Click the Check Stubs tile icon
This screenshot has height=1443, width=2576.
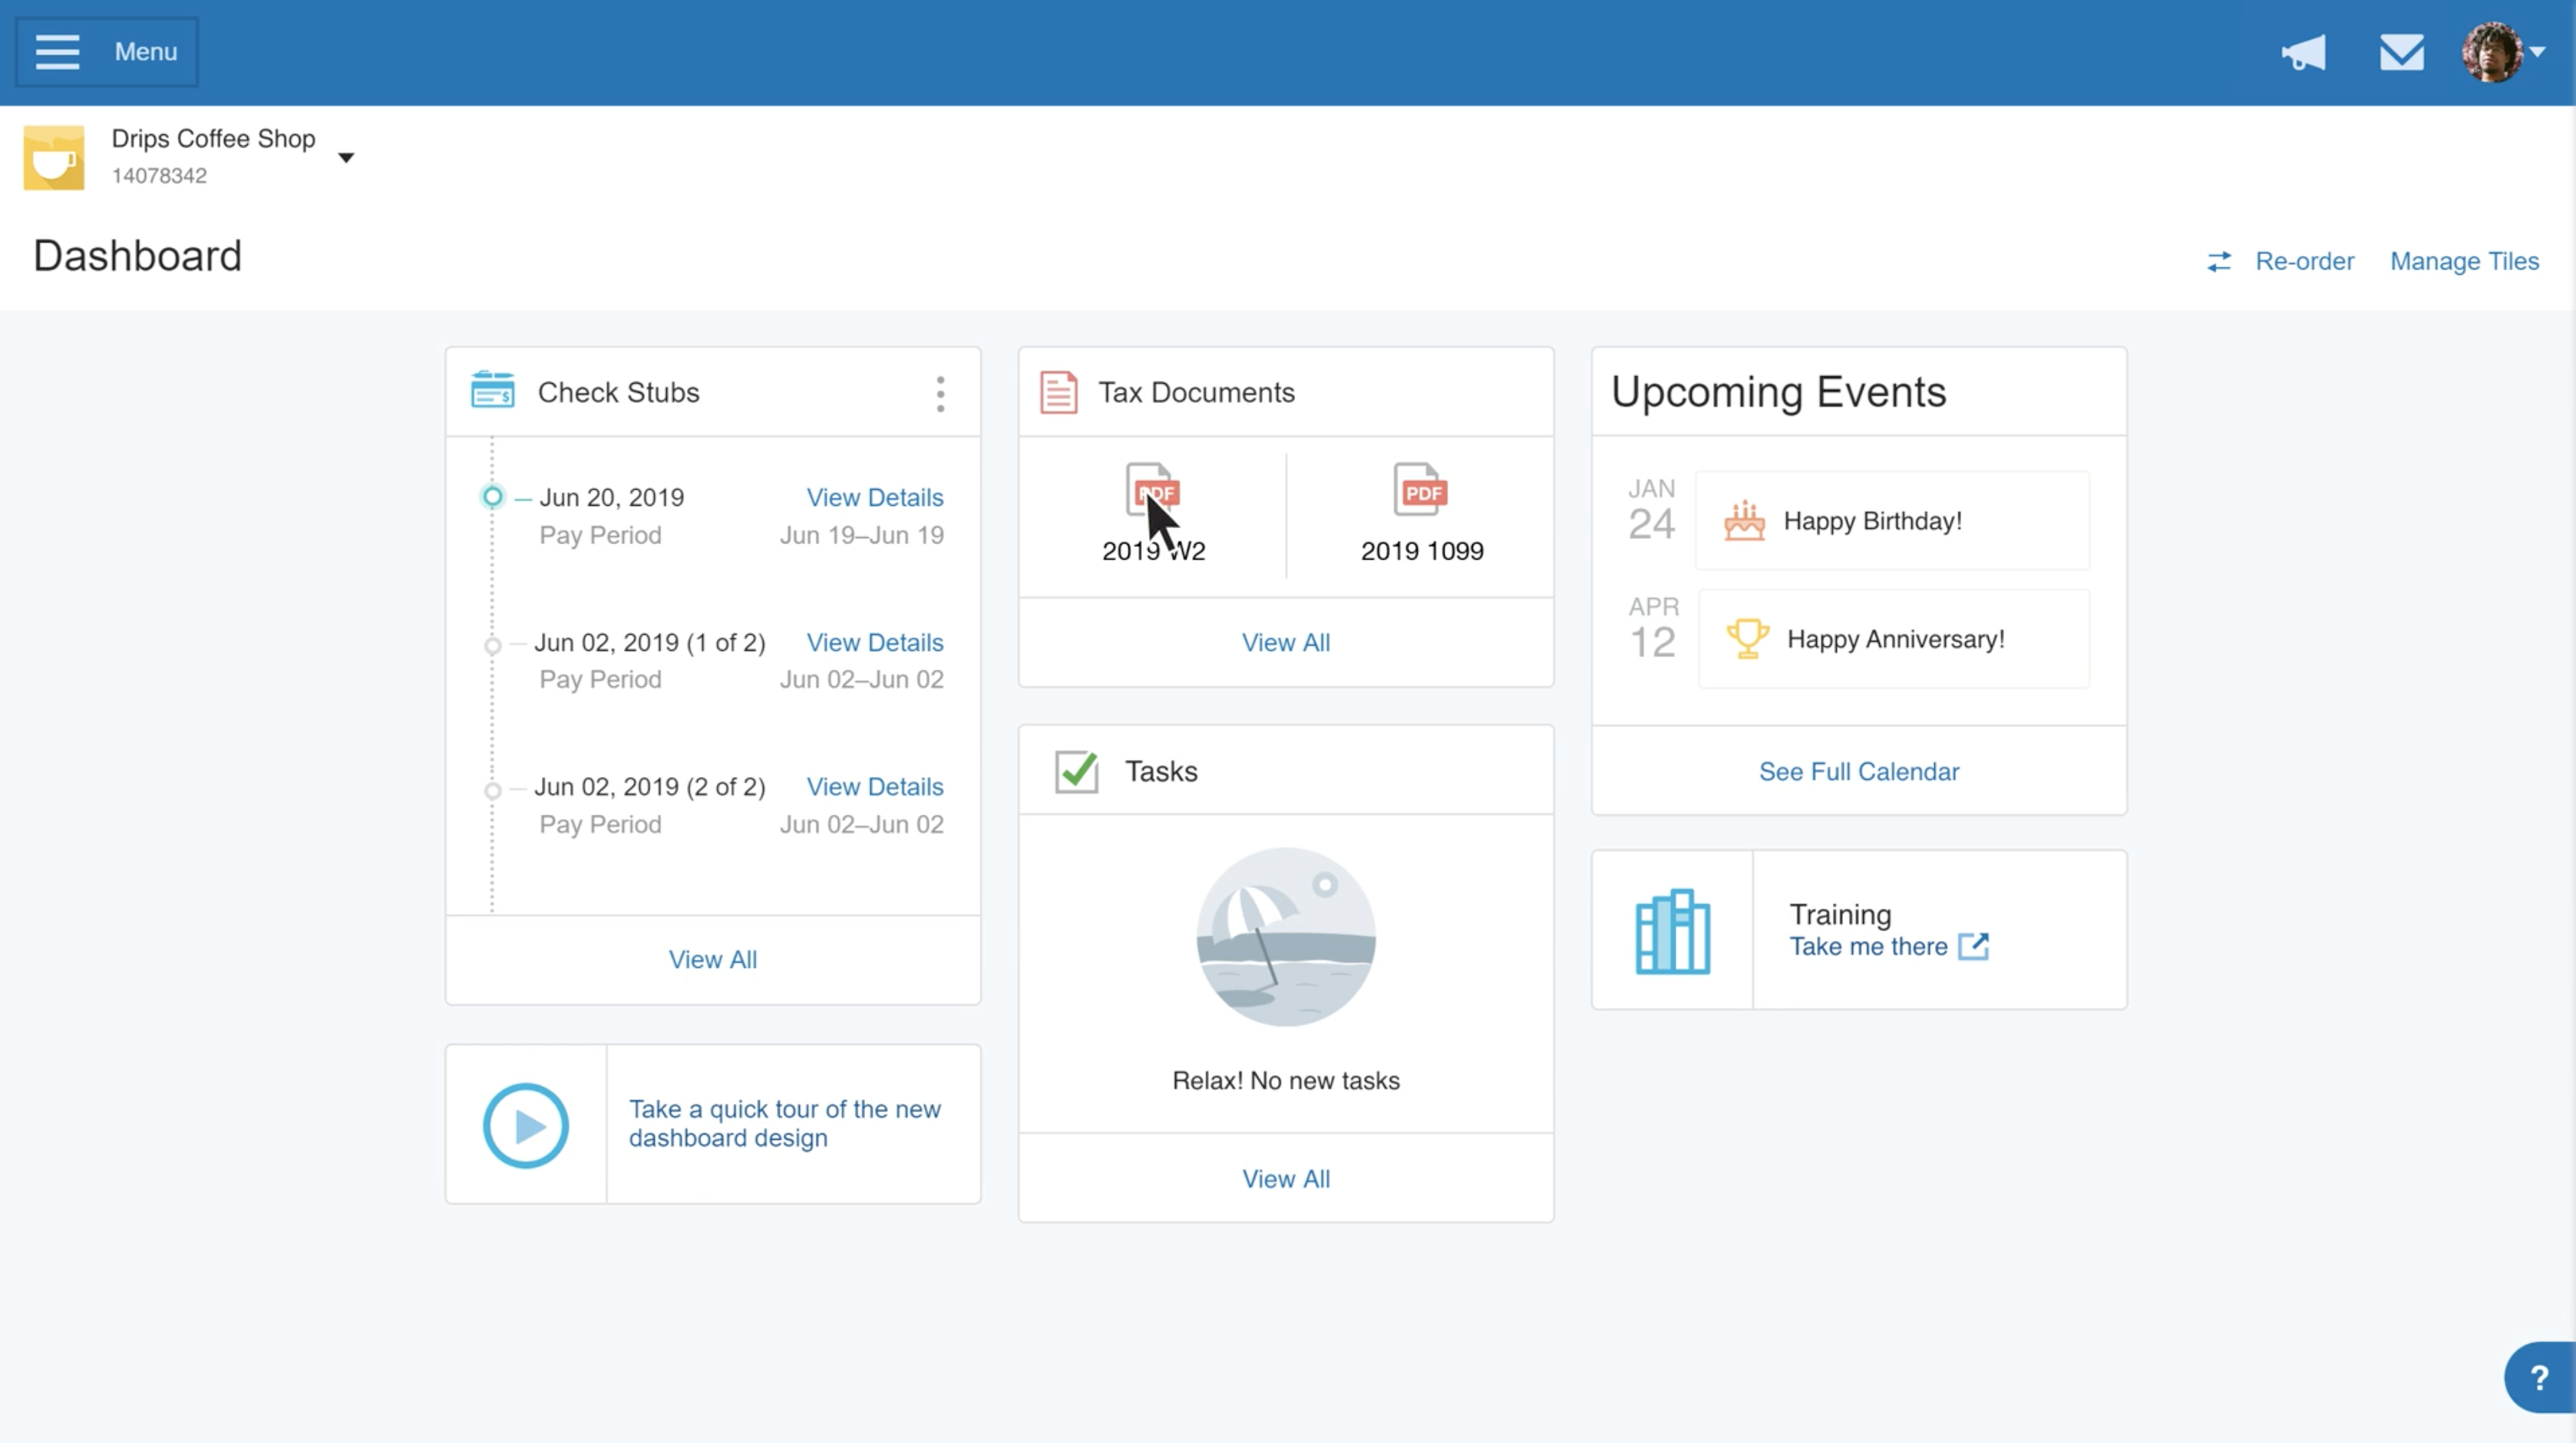[493, 390]
